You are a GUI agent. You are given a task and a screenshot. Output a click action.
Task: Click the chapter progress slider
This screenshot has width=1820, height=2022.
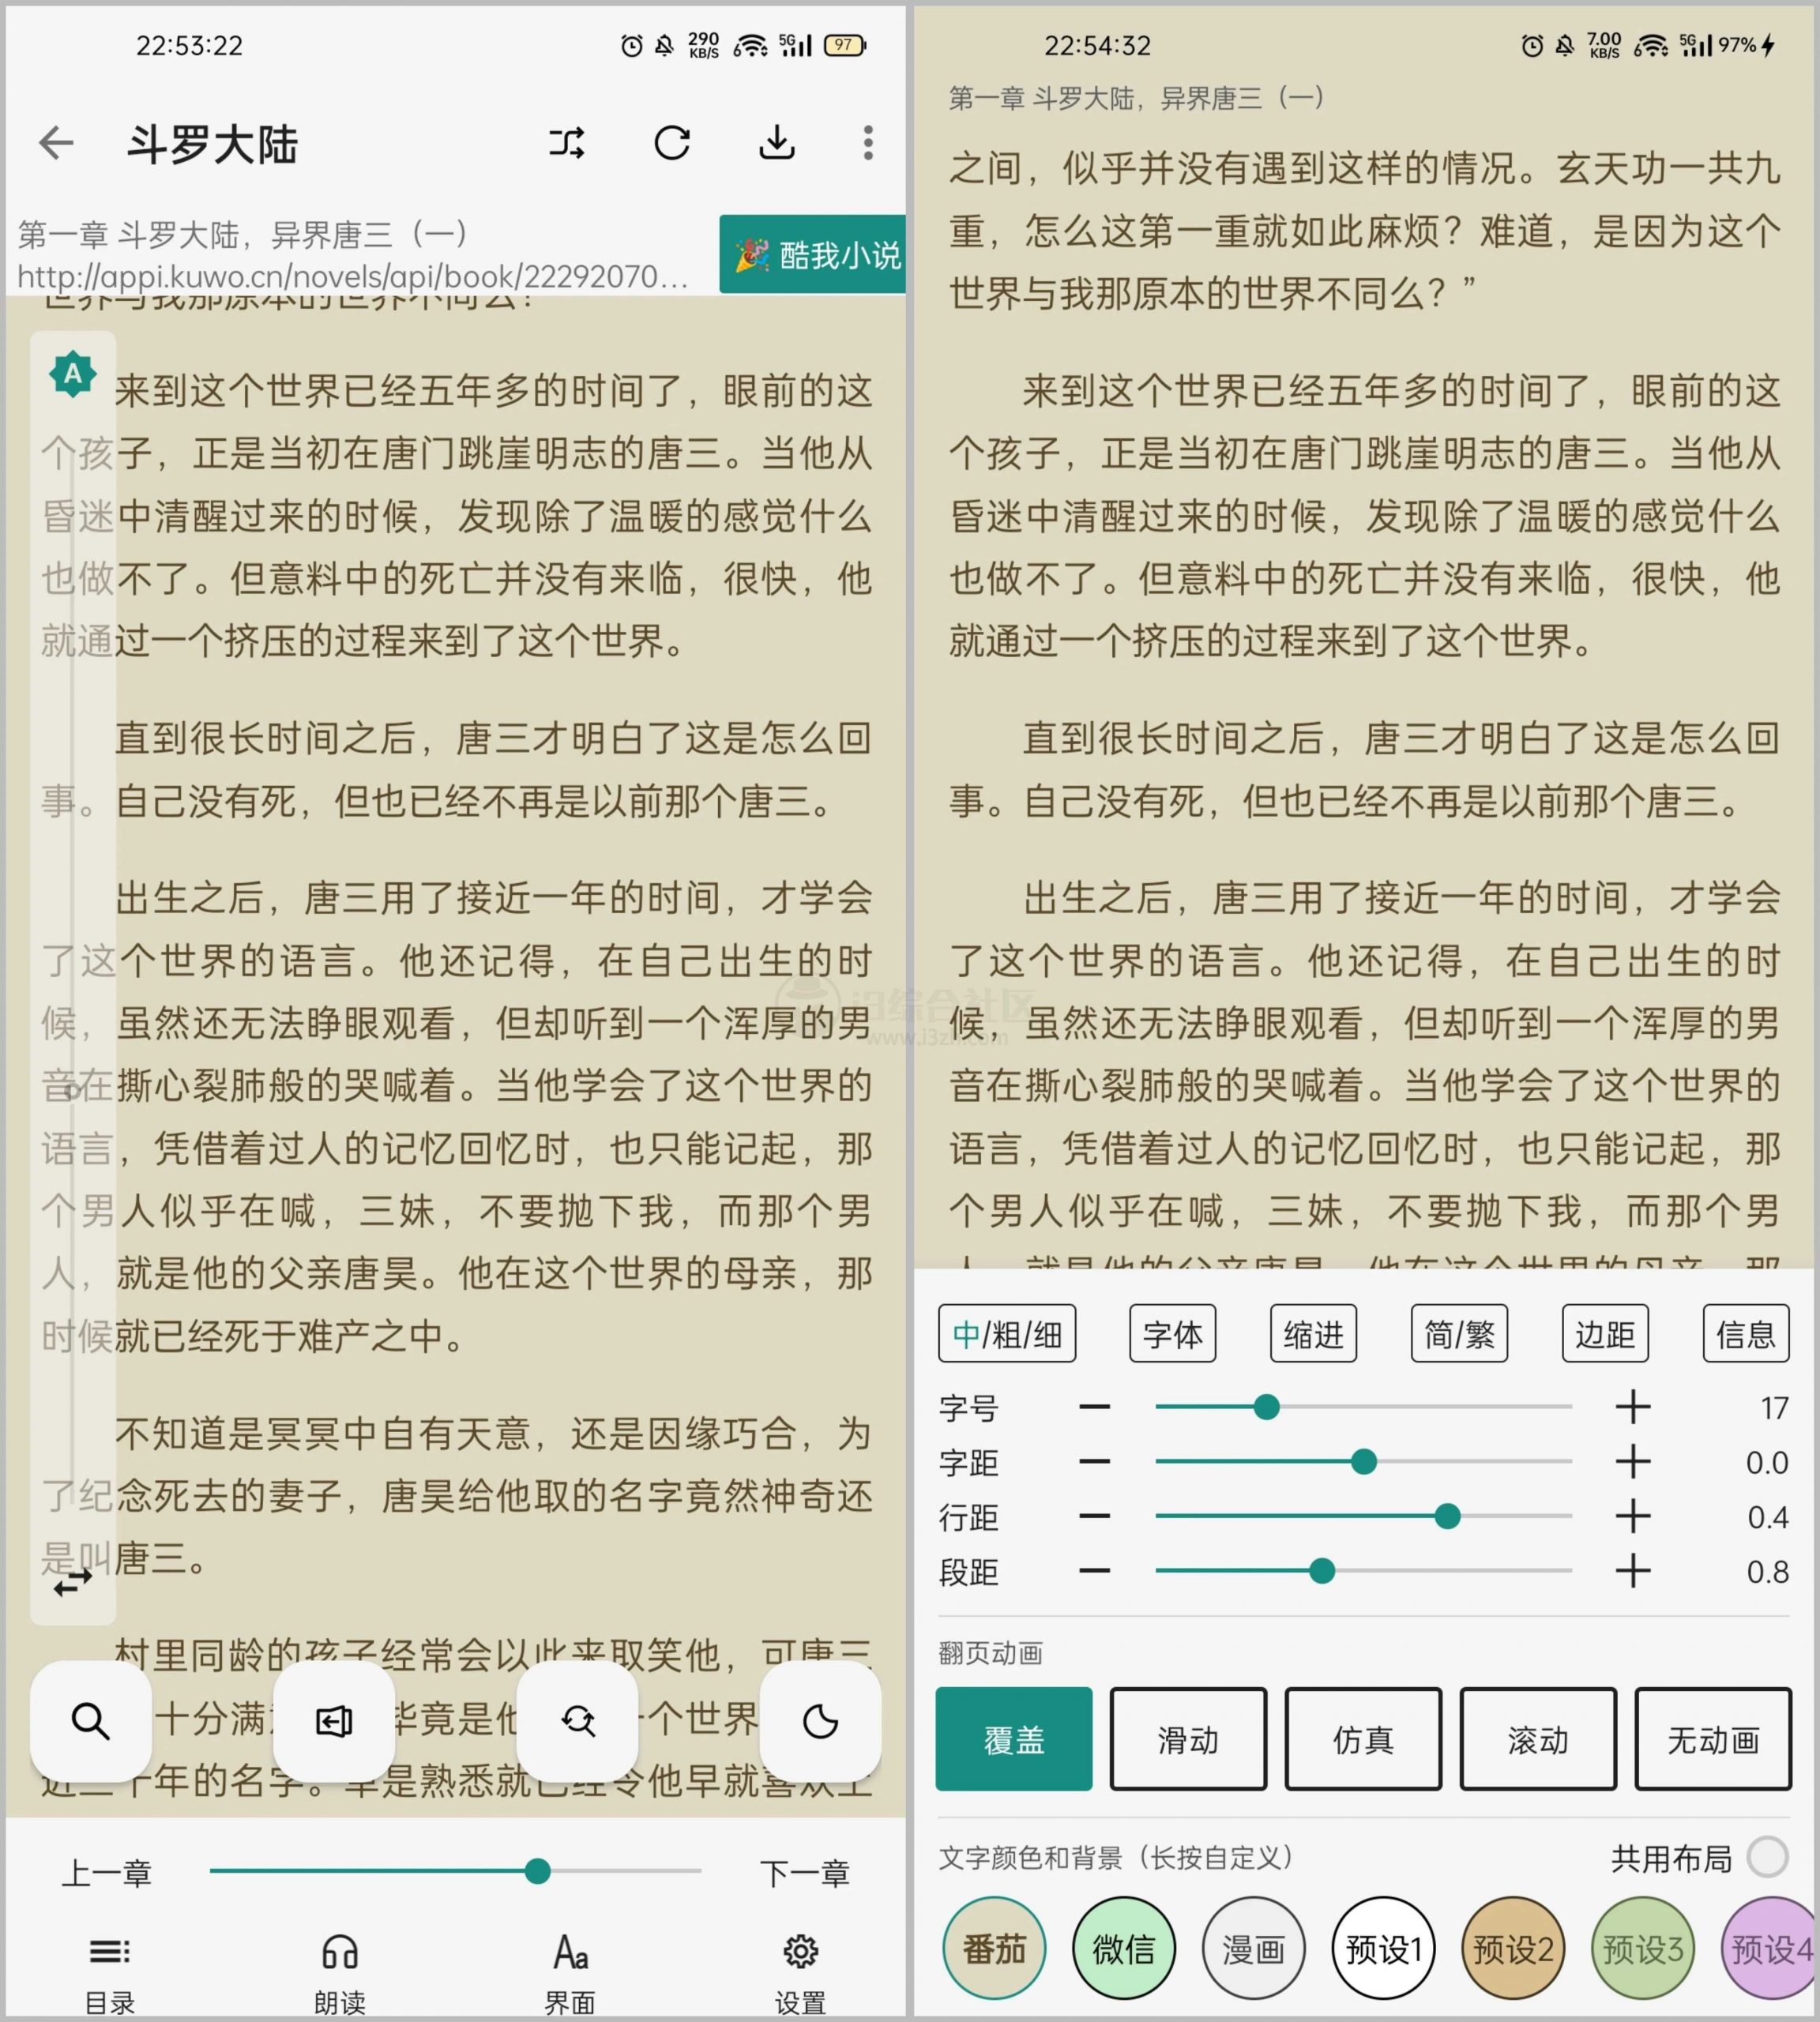tap(456, 1870)
